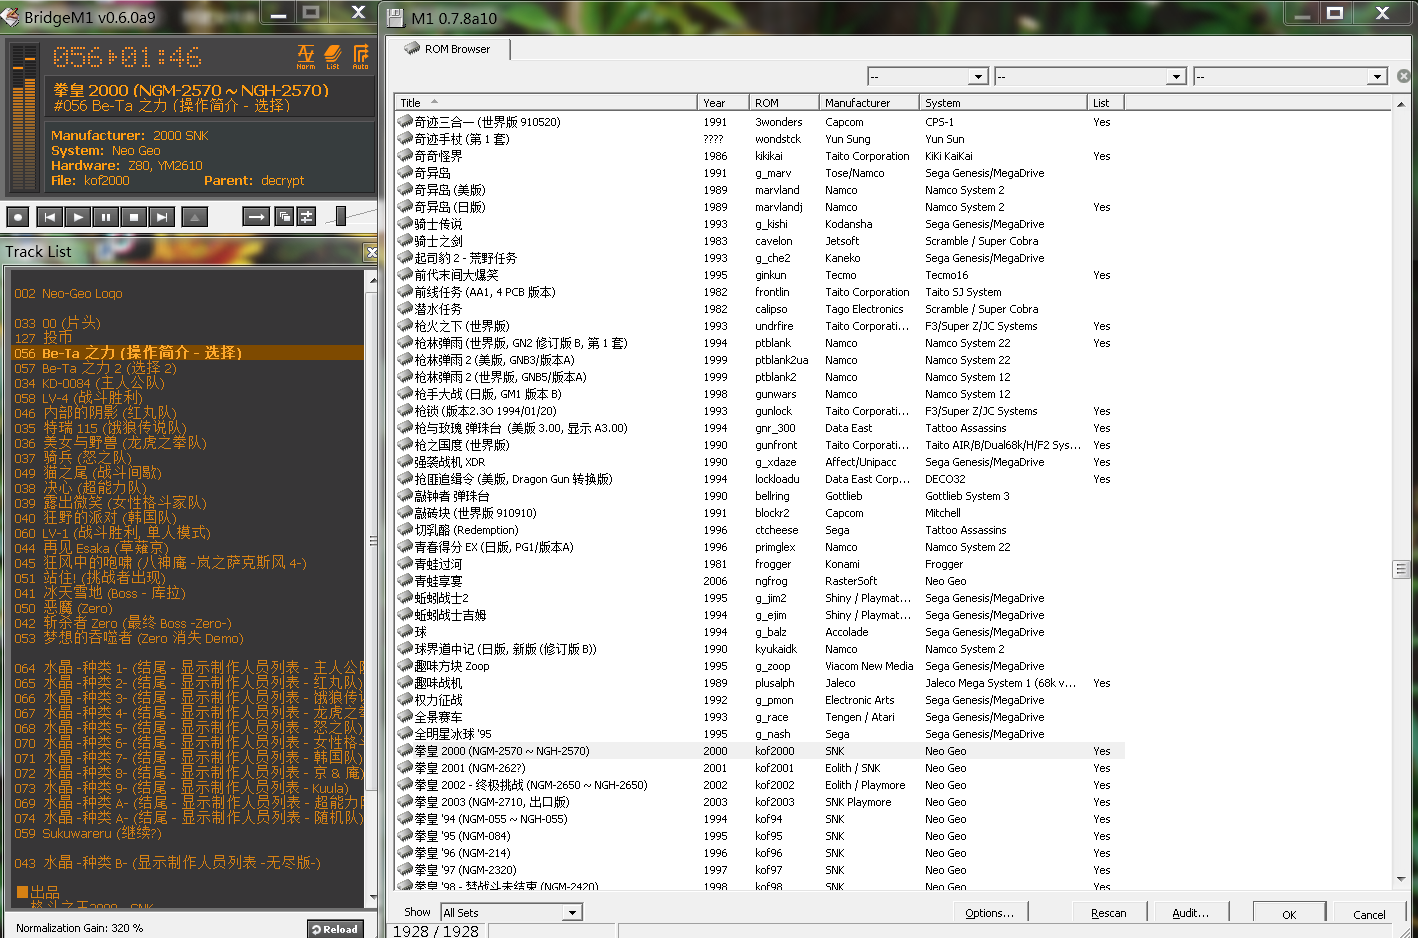Screen dimensions: 1418x938
Task: Click the OK button in M1
Action: pyautogui.click(x=1289, y=913)
